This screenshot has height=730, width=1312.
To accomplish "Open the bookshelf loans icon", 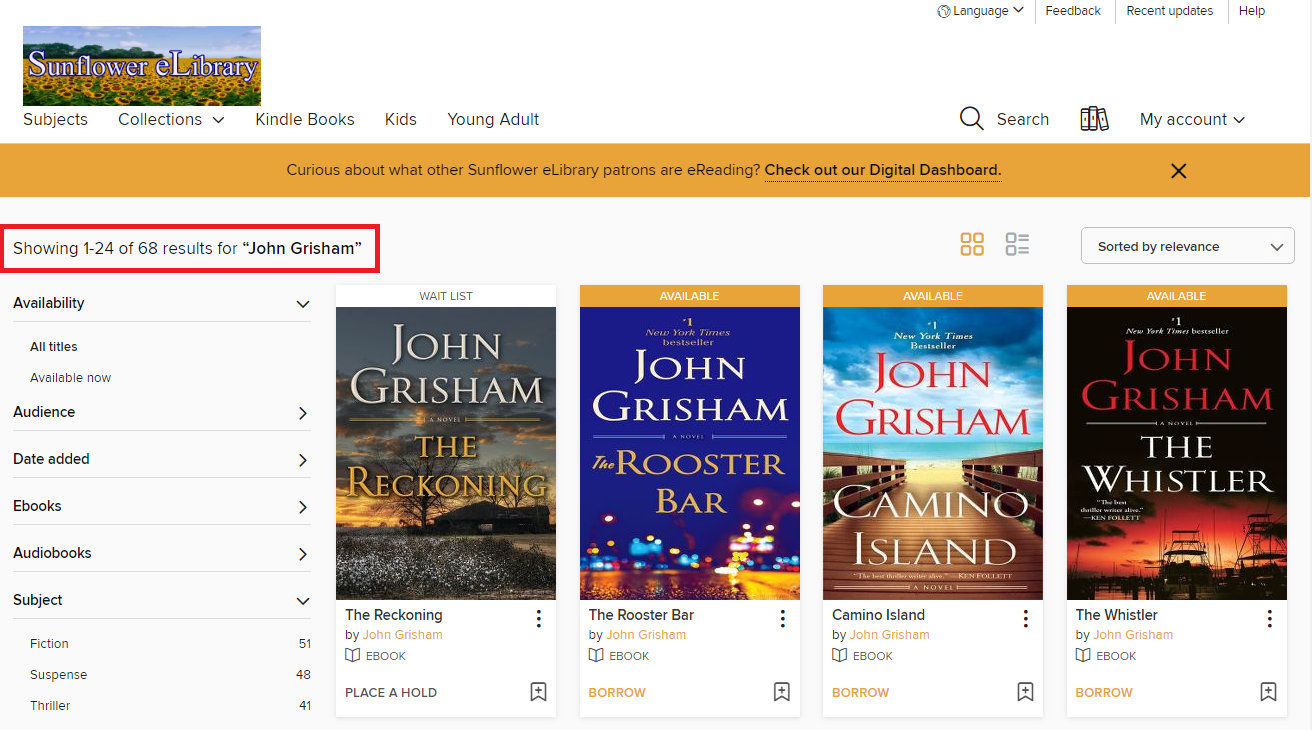I will click(x=1094, y=119).
